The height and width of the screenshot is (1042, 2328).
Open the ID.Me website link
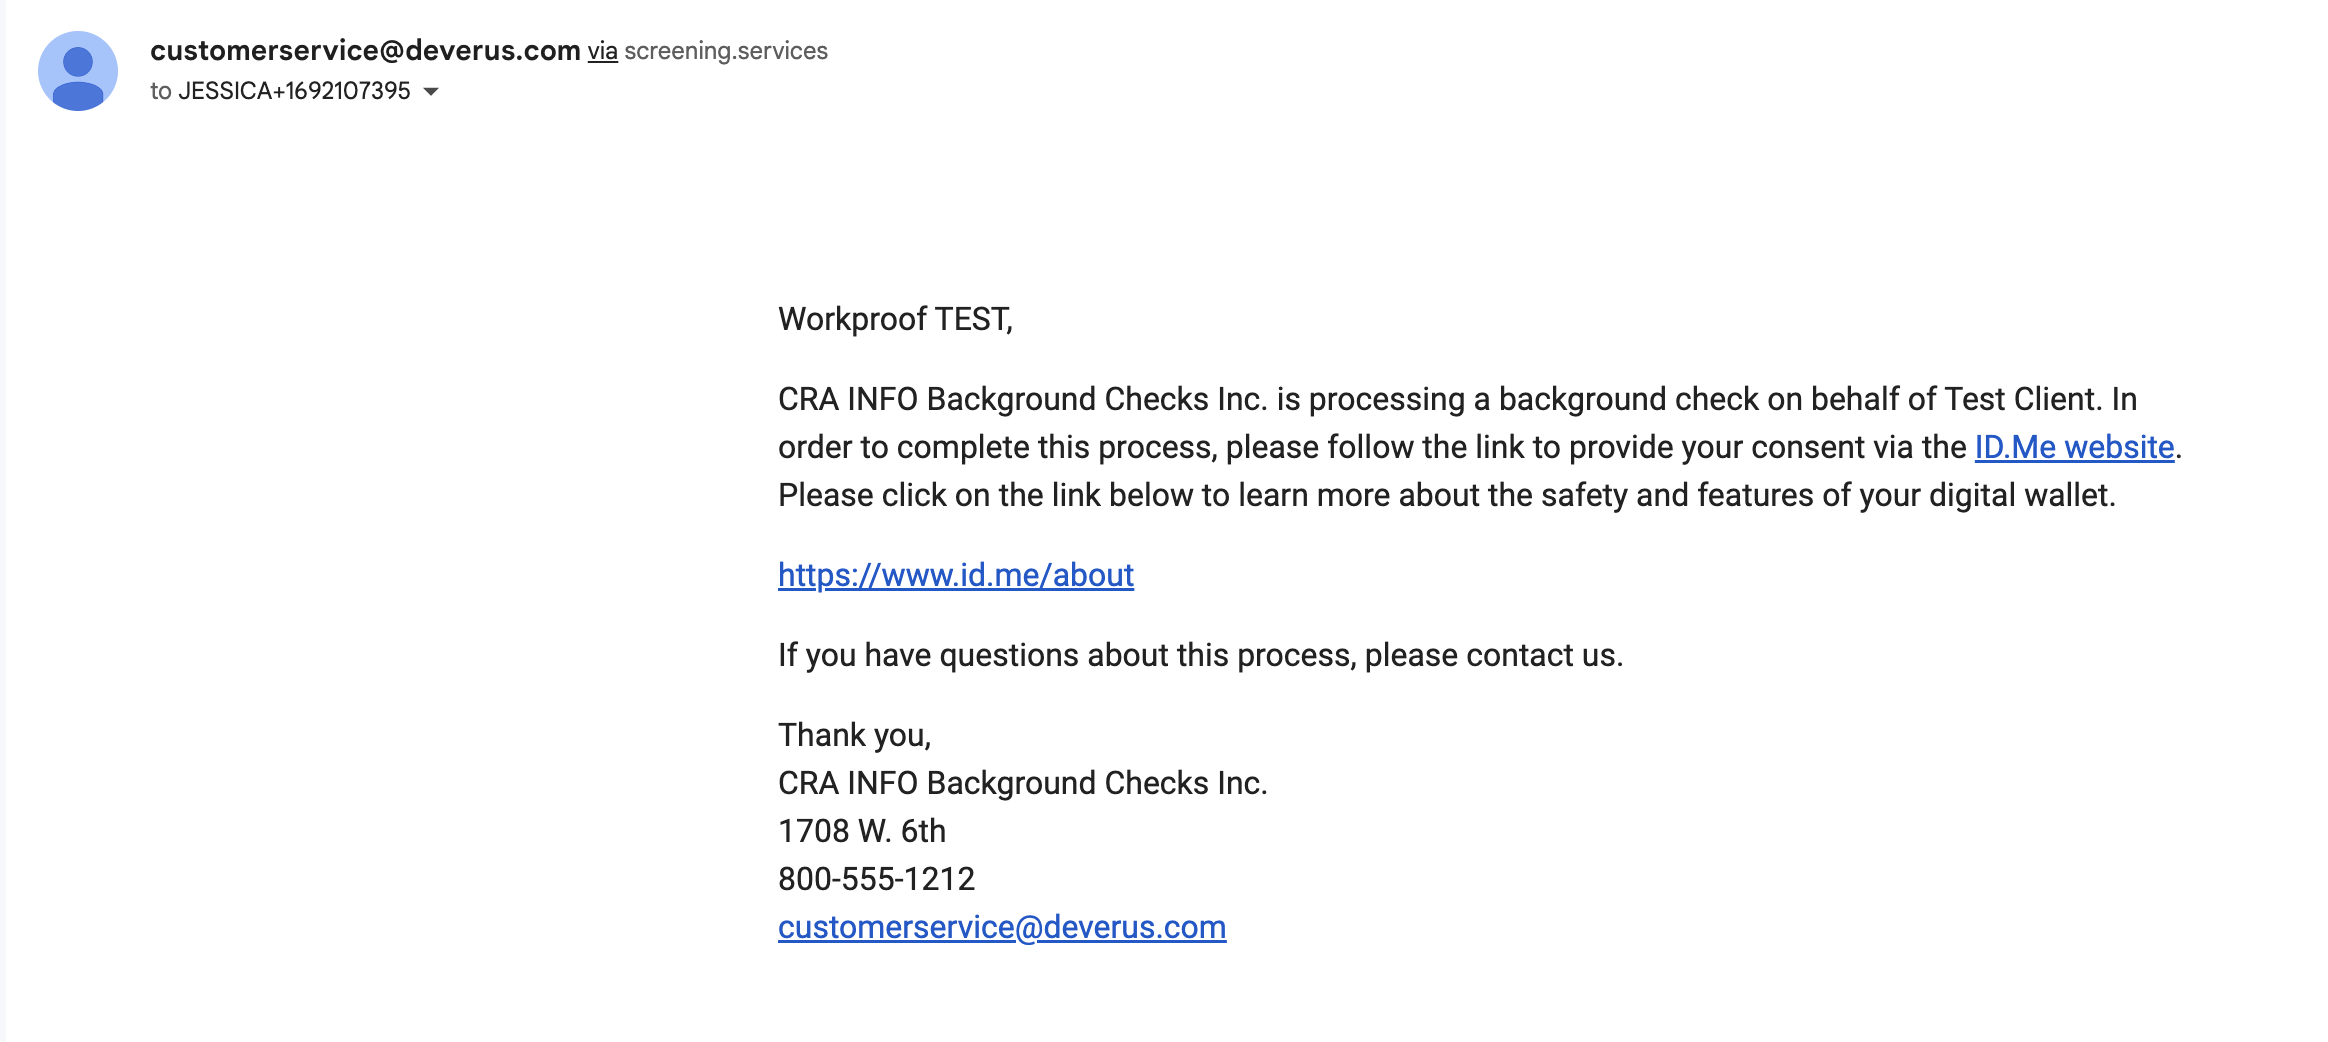tap(2074, 447)
